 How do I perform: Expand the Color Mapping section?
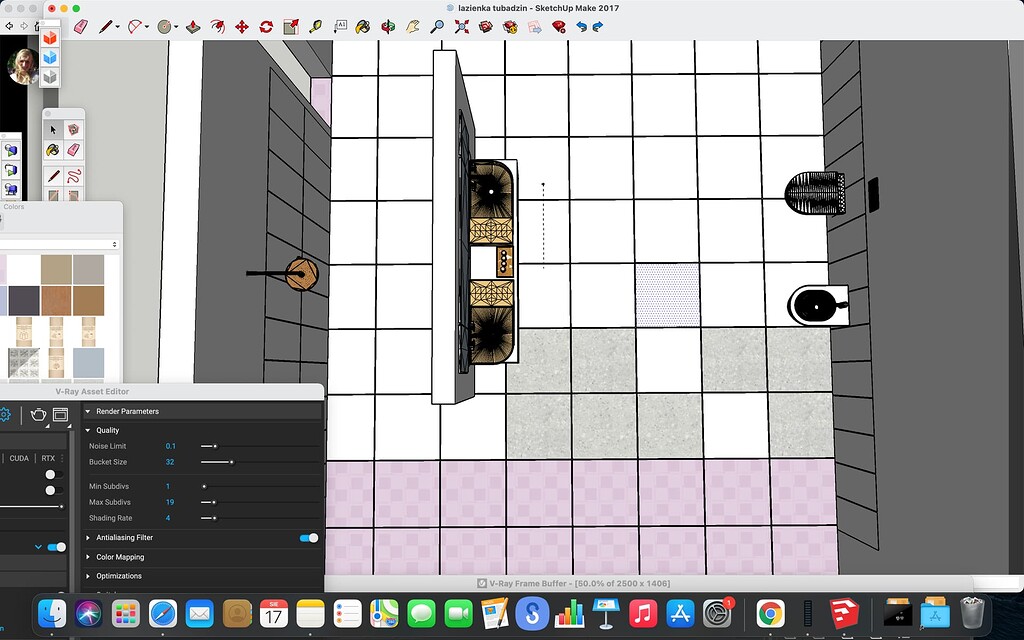coord(88,557)
